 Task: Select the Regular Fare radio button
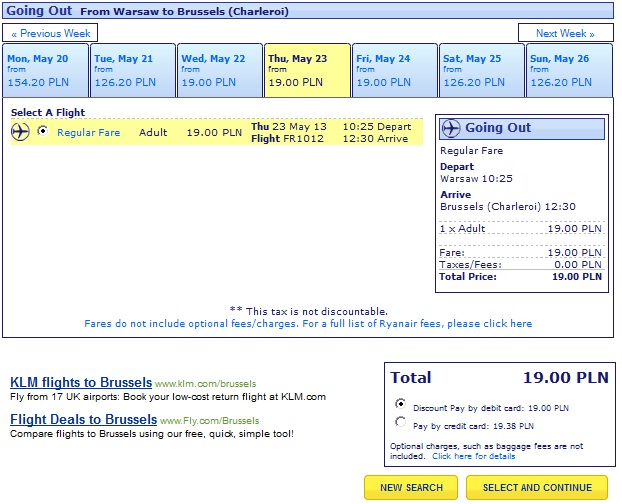(43, 131)
